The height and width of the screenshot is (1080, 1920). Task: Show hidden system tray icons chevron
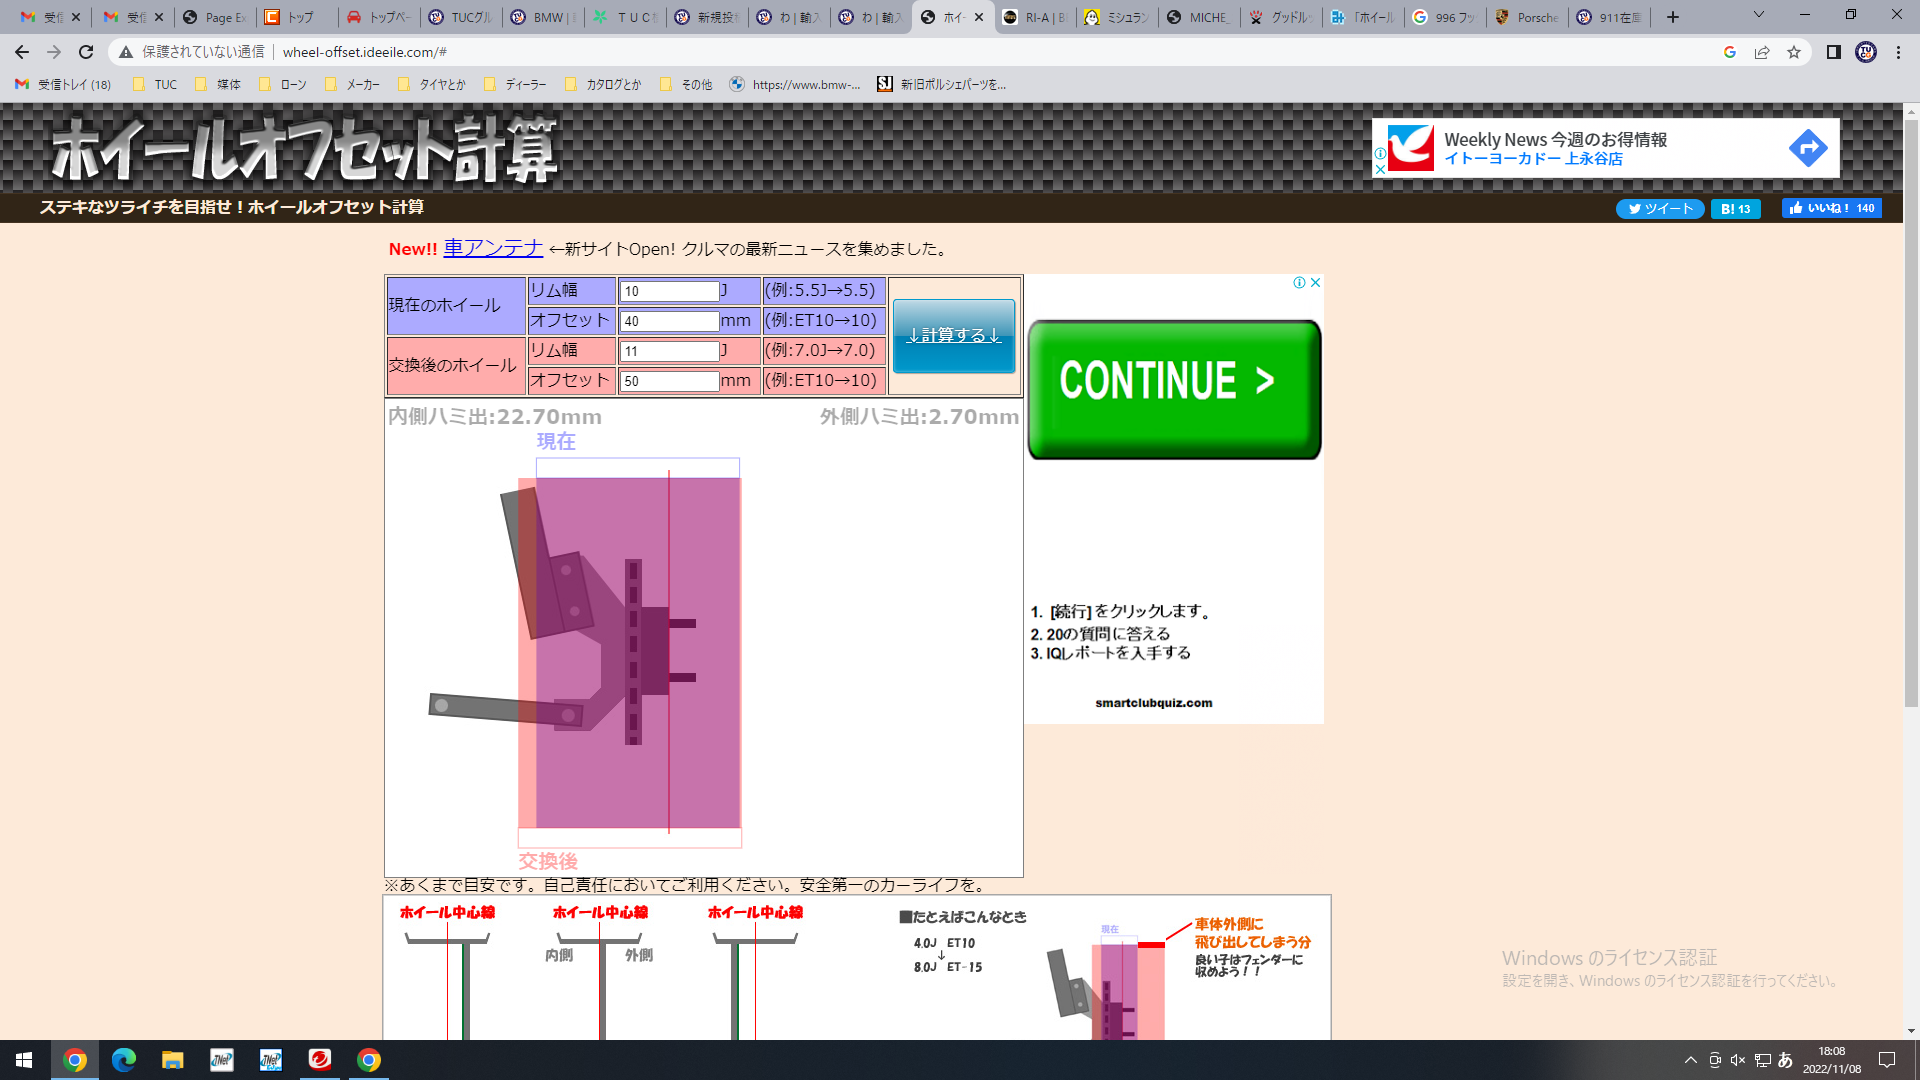point(1690,1060)
